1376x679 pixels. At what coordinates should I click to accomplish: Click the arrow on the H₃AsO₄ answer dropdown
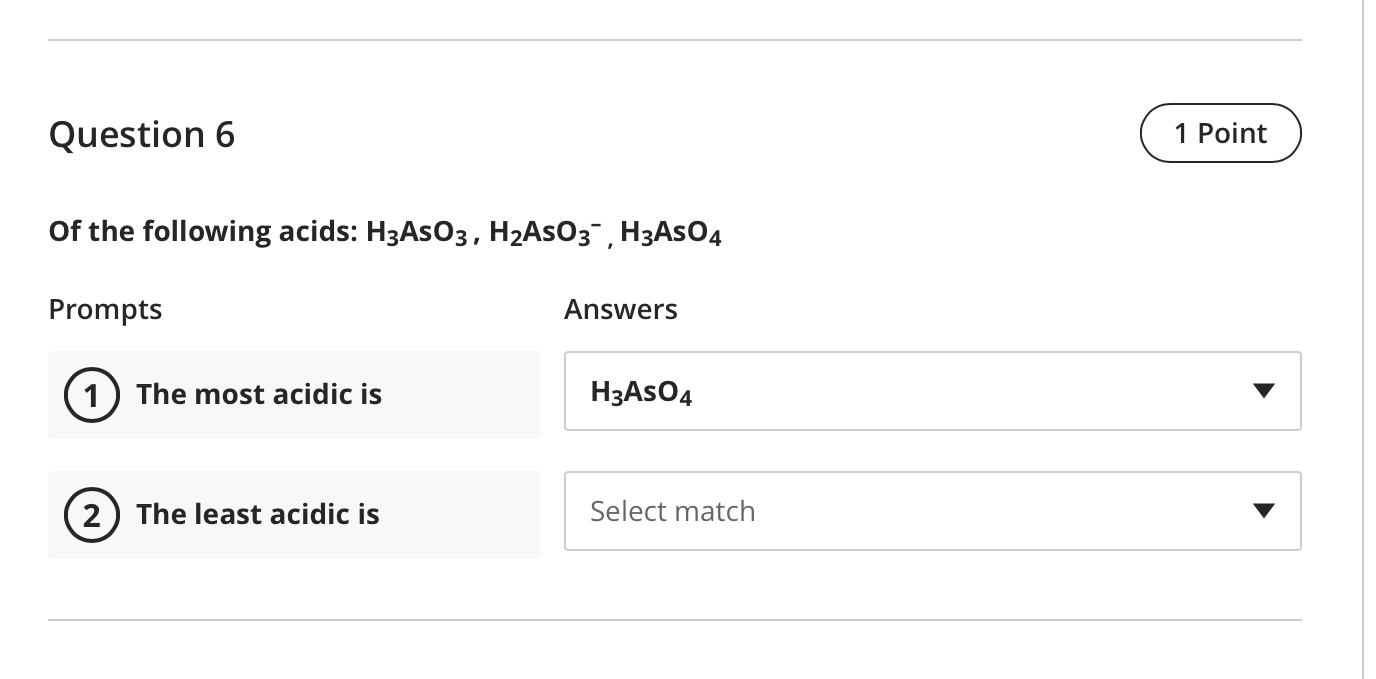coord(1264,391)
